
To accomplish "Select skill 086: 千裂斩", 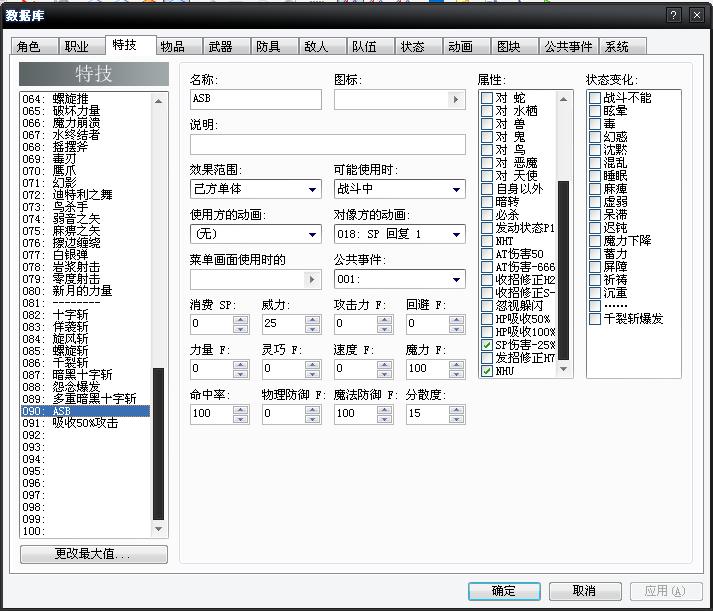I will coord(85,363).
